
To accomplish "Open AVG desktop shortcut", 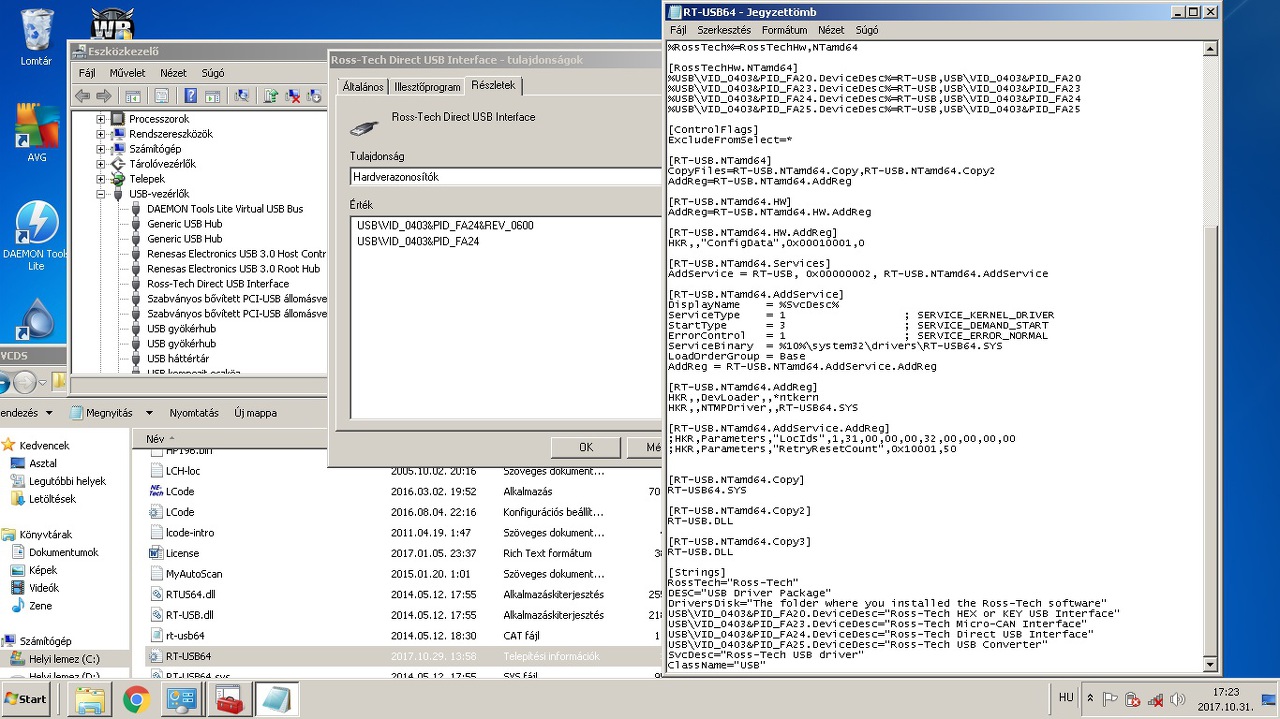I will [36, 134].
